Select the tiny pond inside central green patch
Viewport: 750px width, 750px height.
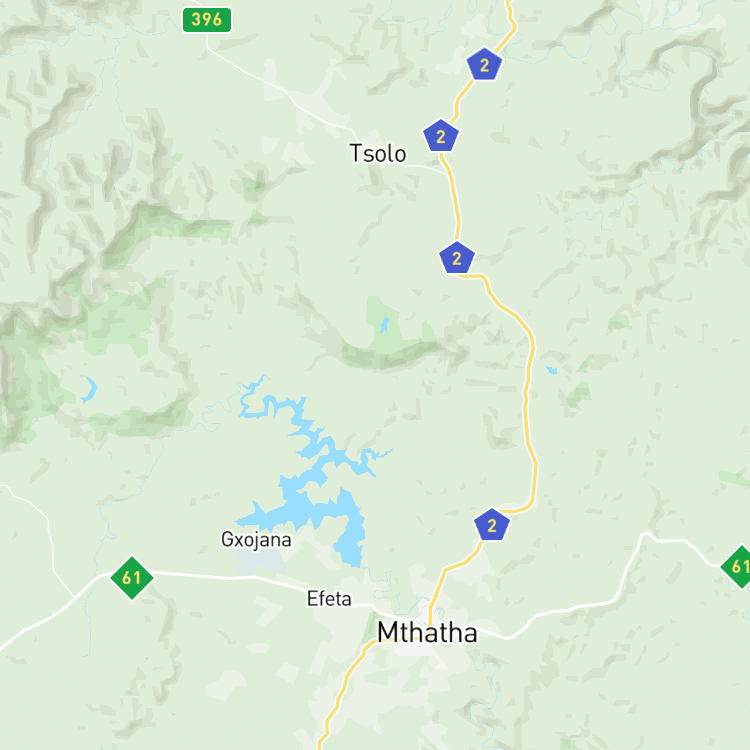coord(384,325)
